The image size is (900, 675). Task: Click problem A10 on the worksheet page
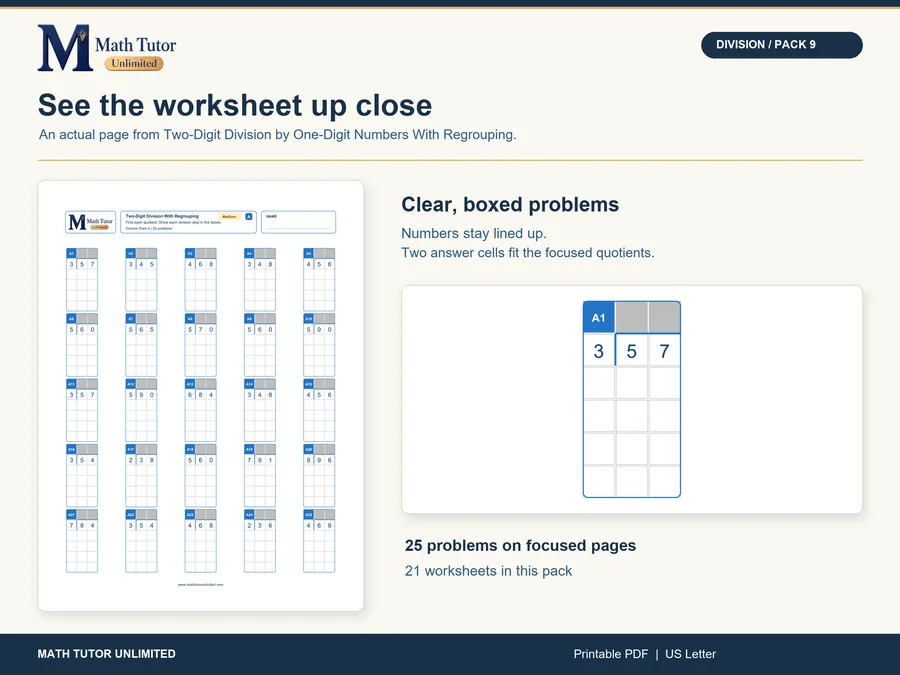[319, 345]
